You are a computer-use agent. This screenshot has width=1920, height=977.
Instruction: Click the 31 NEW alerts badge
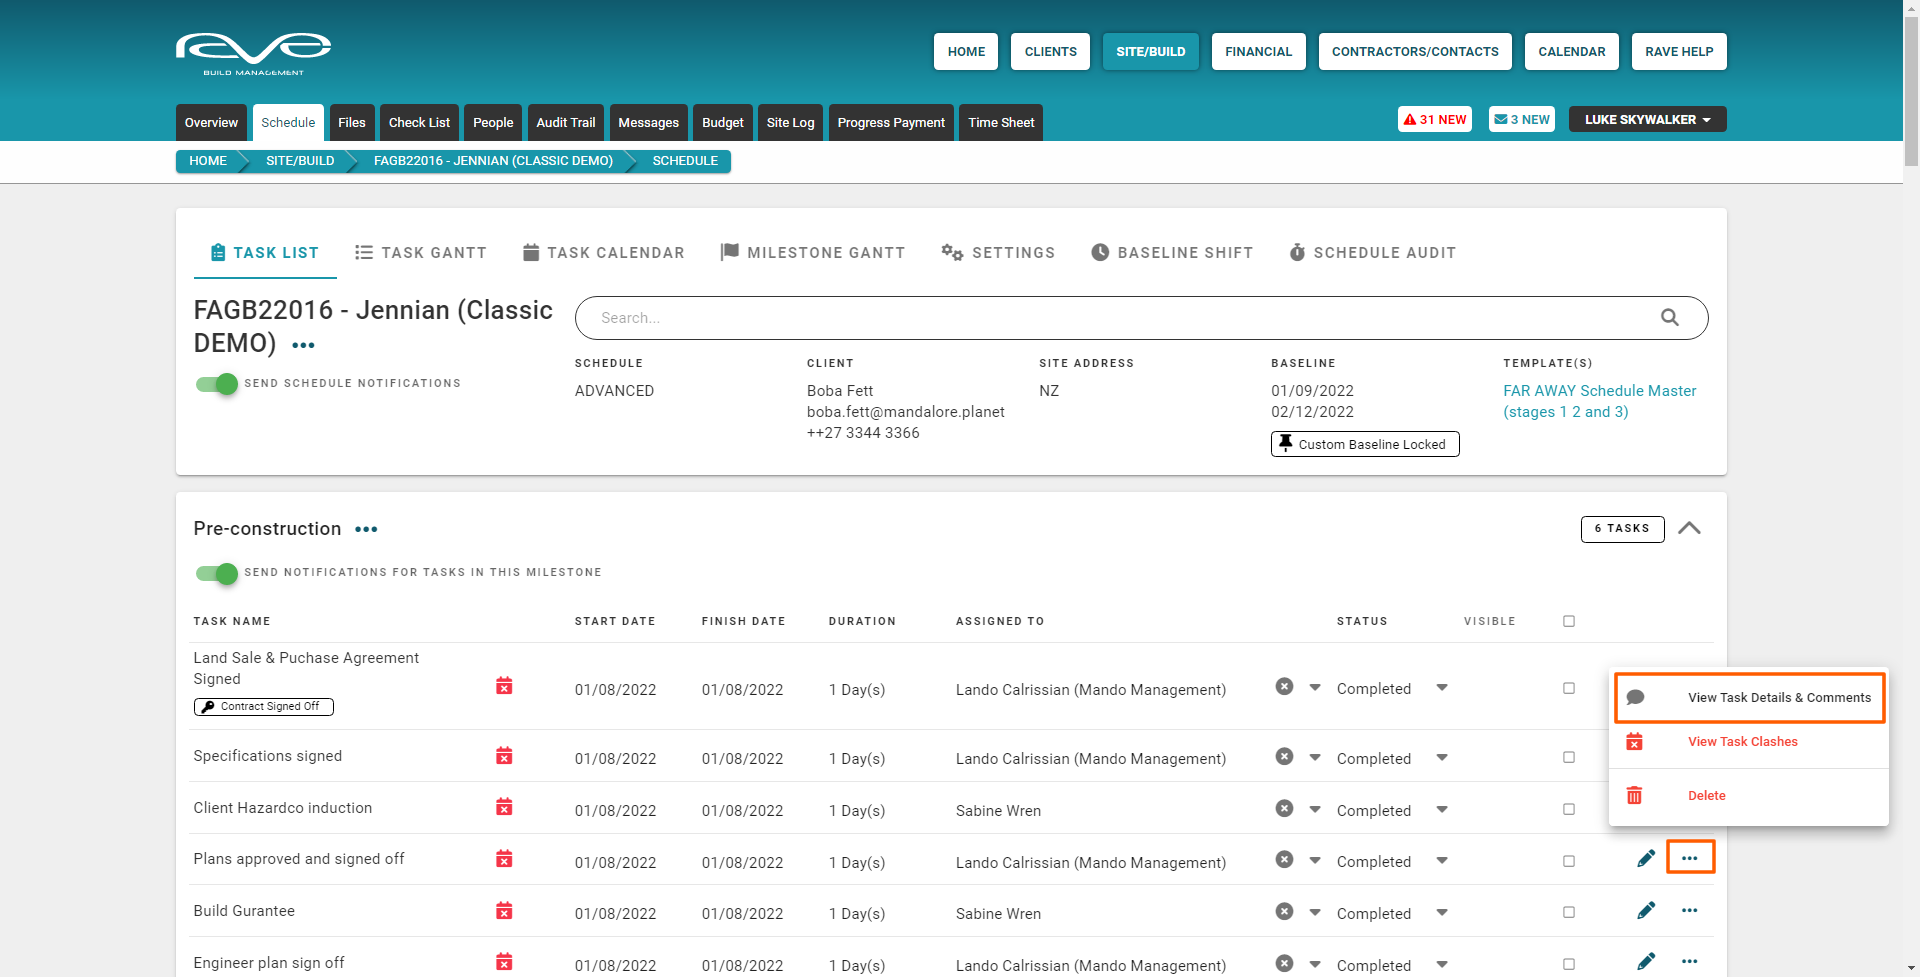click(1434, 120)
